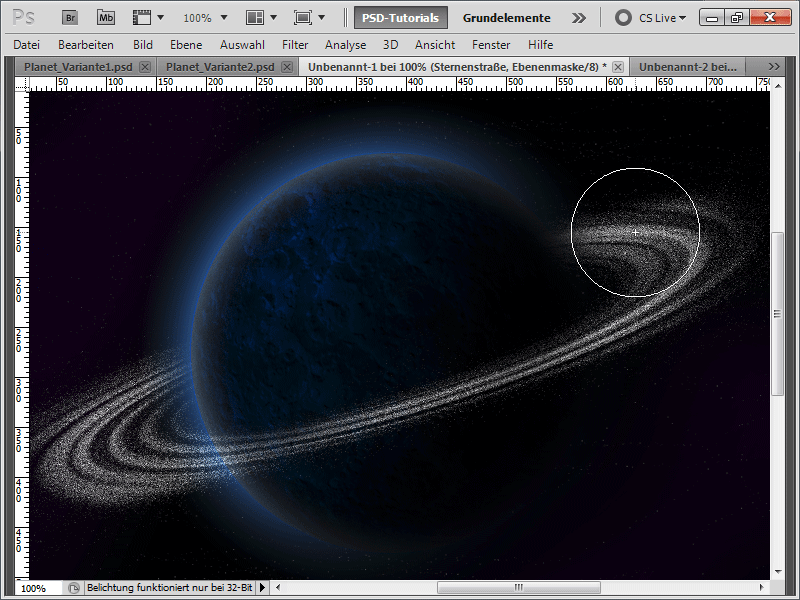Click the Belichtung status bar text

click(169, 588)
